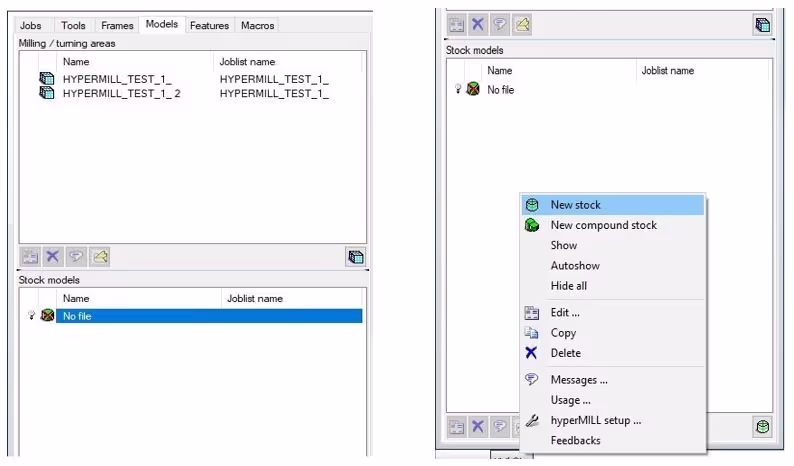Click Name column header in right Stock models
The height and width of the screenshot is (466, 794).
pos(499,70)
